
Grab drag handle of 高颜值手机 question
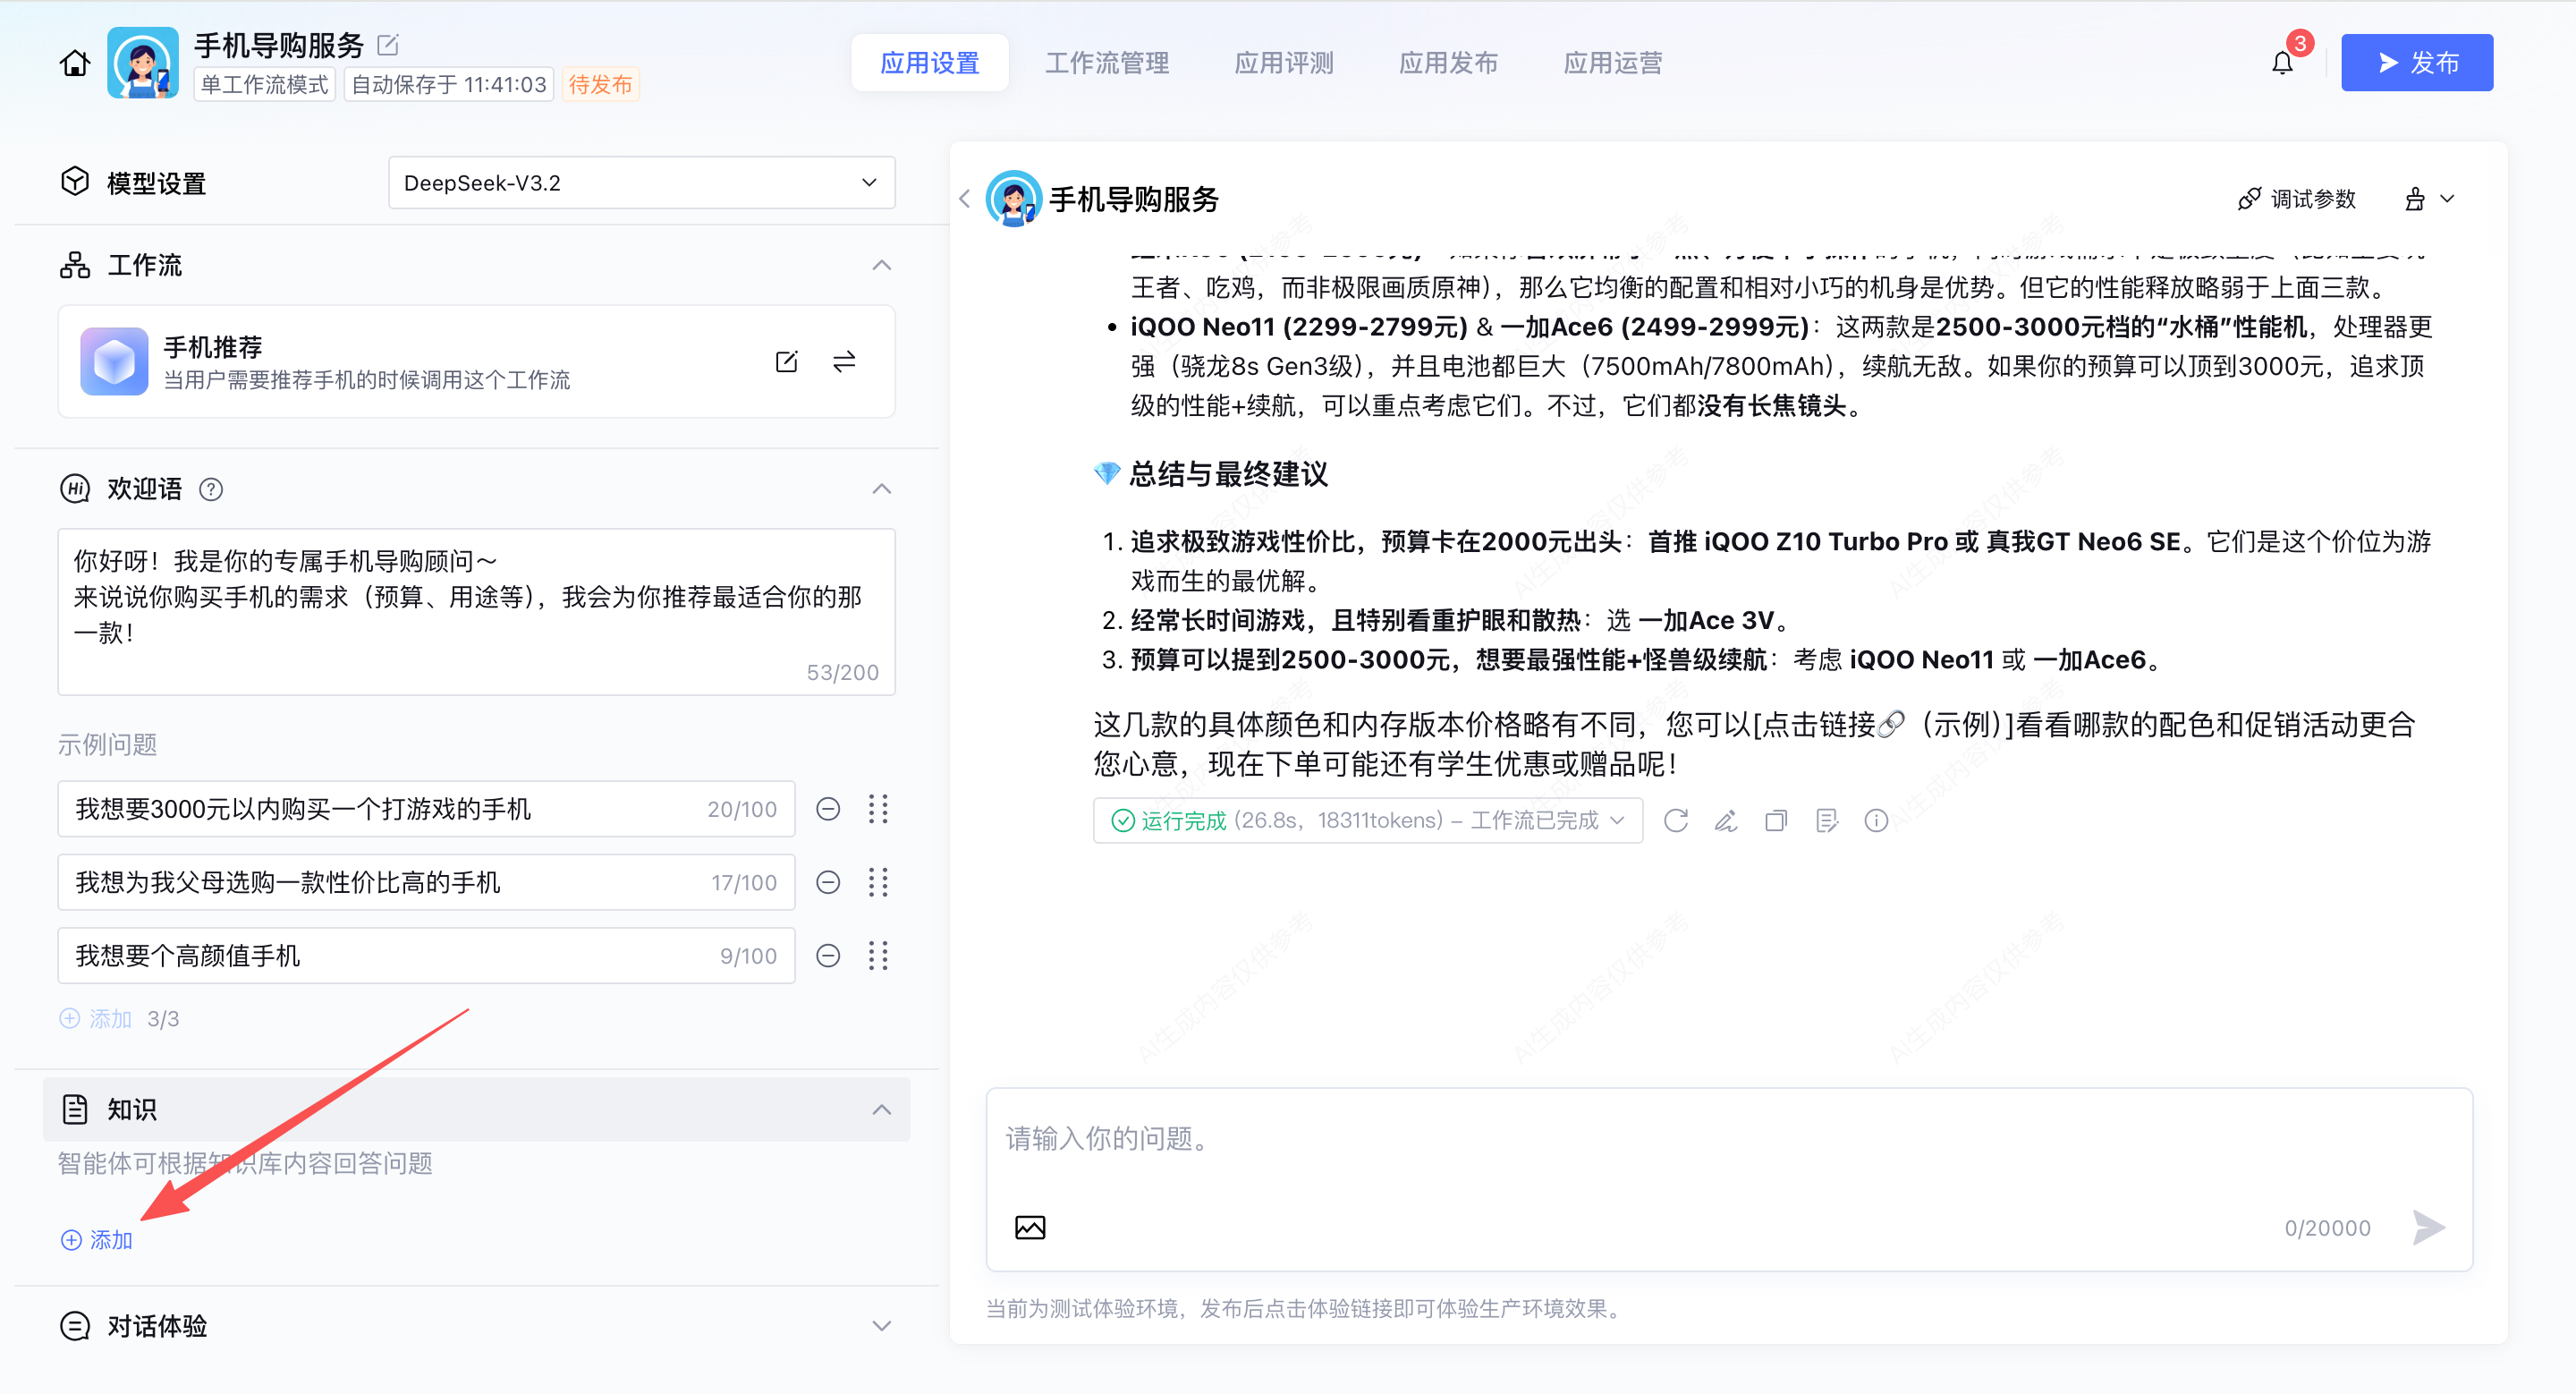coord(878,955)
